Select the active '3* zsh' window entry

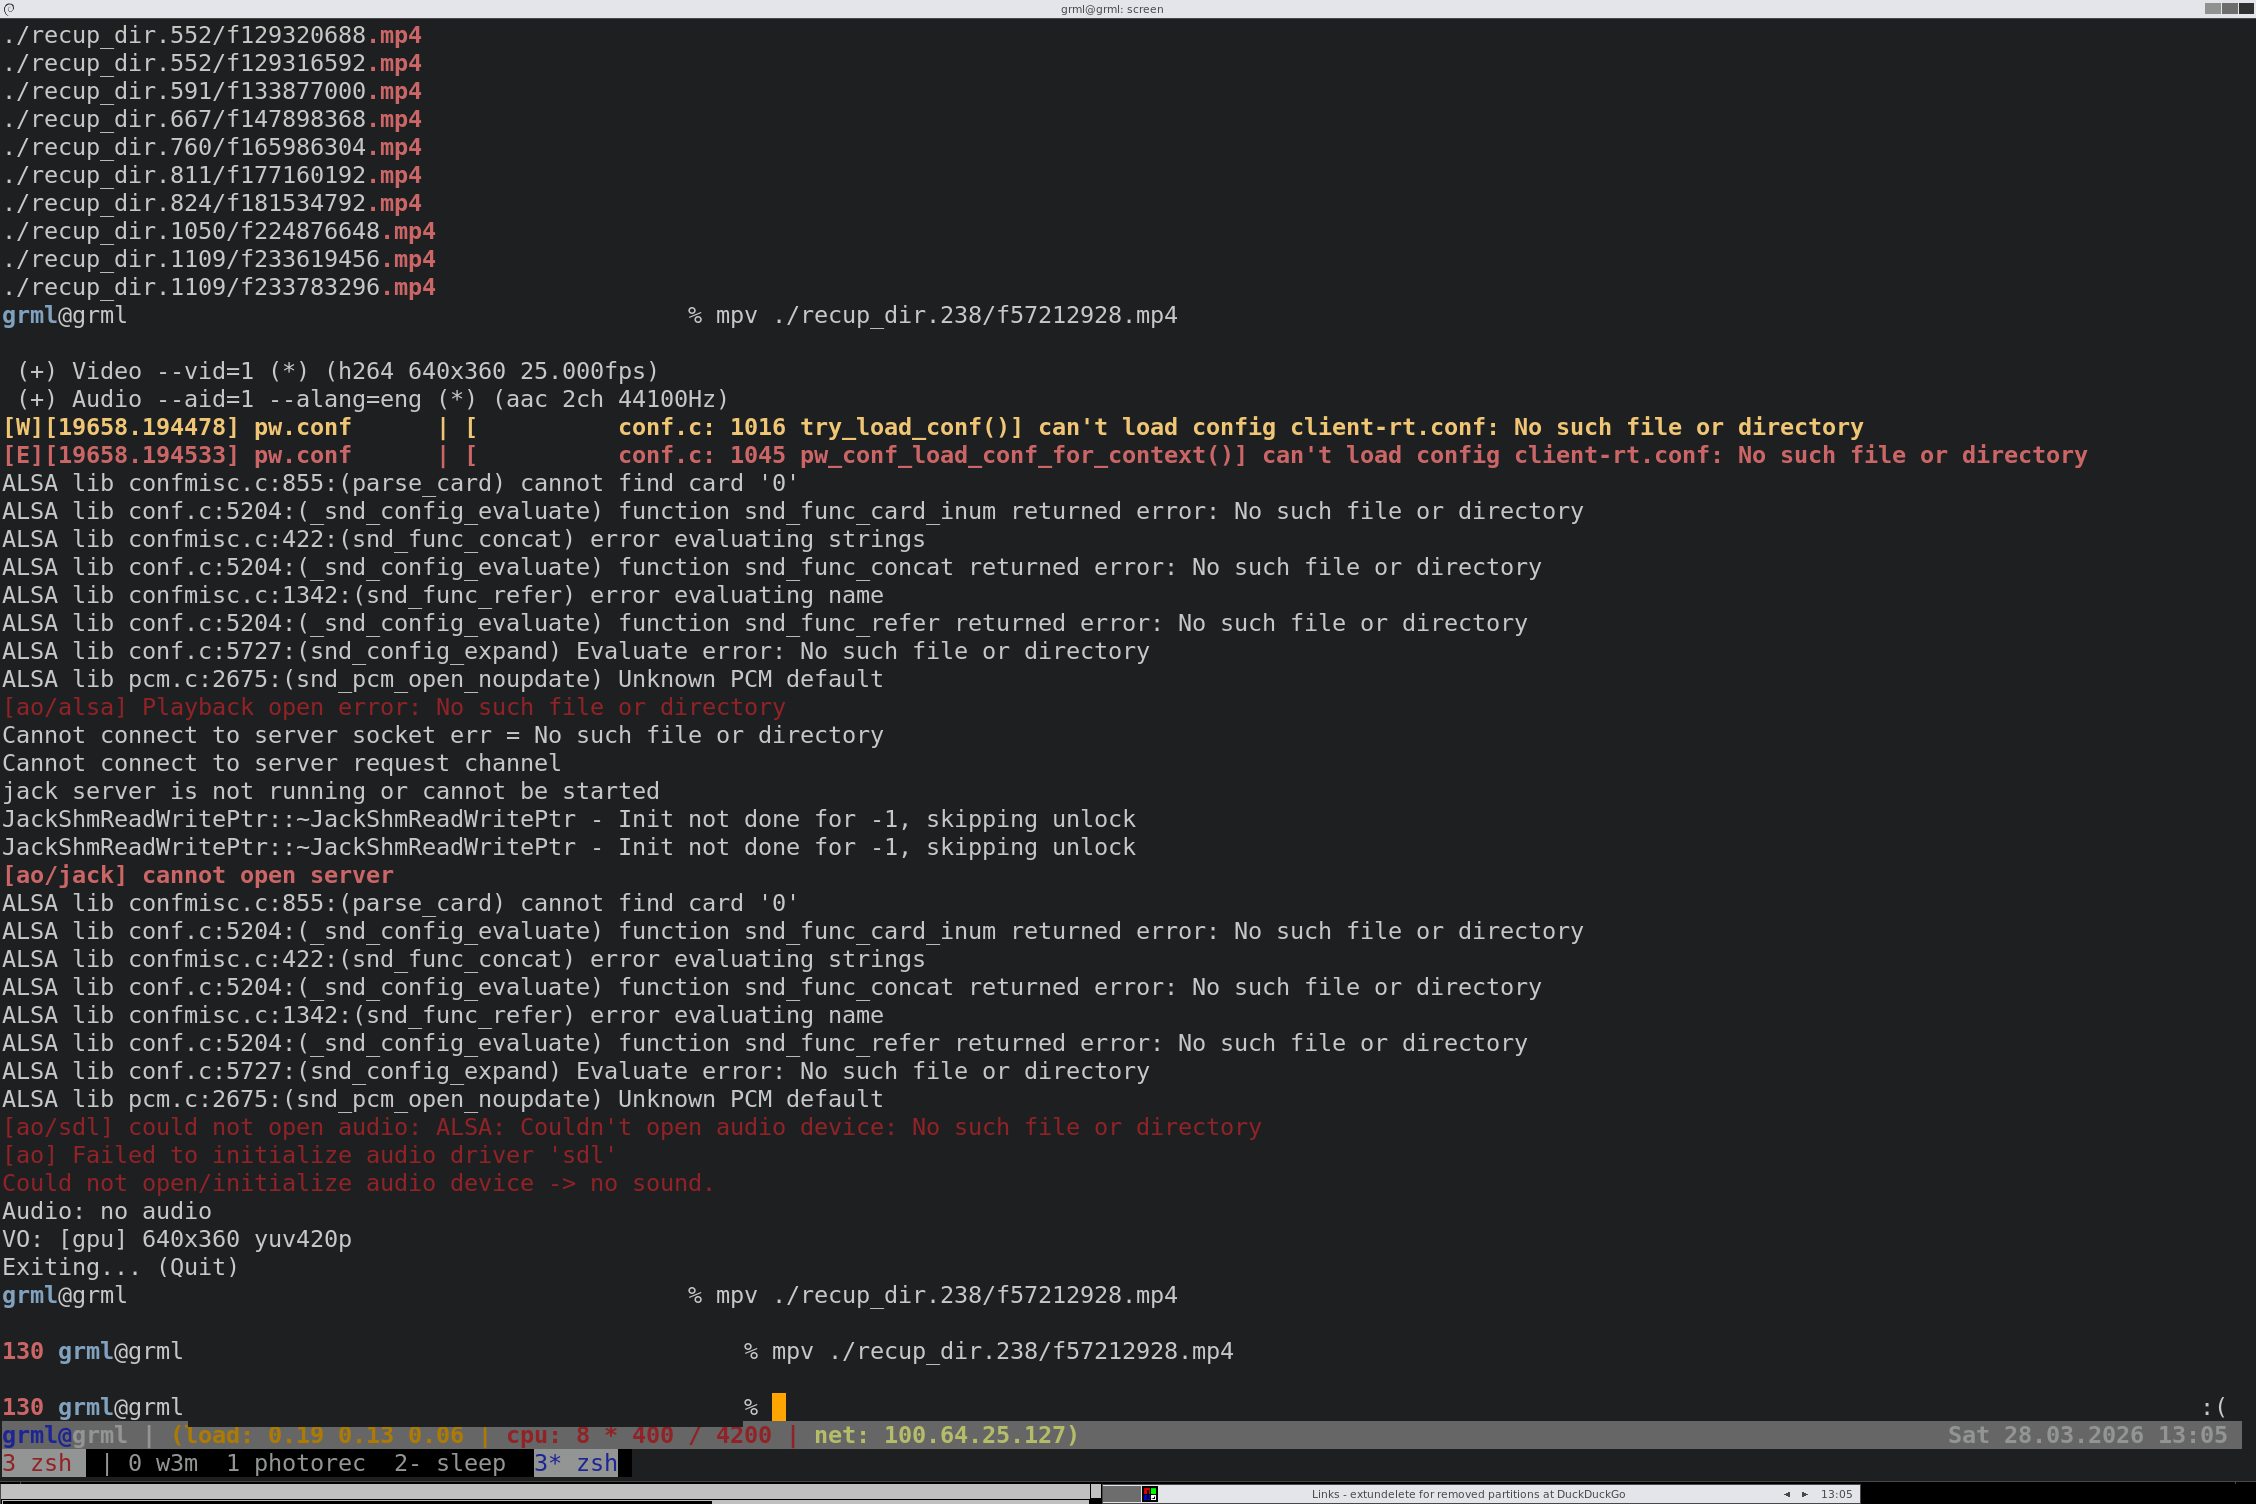pyautogui.click(x=576, y=1463)
